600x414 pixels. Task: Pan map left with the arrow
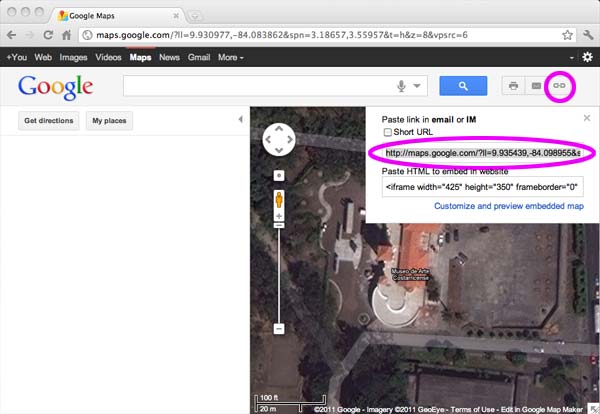[x=268, y=140]
